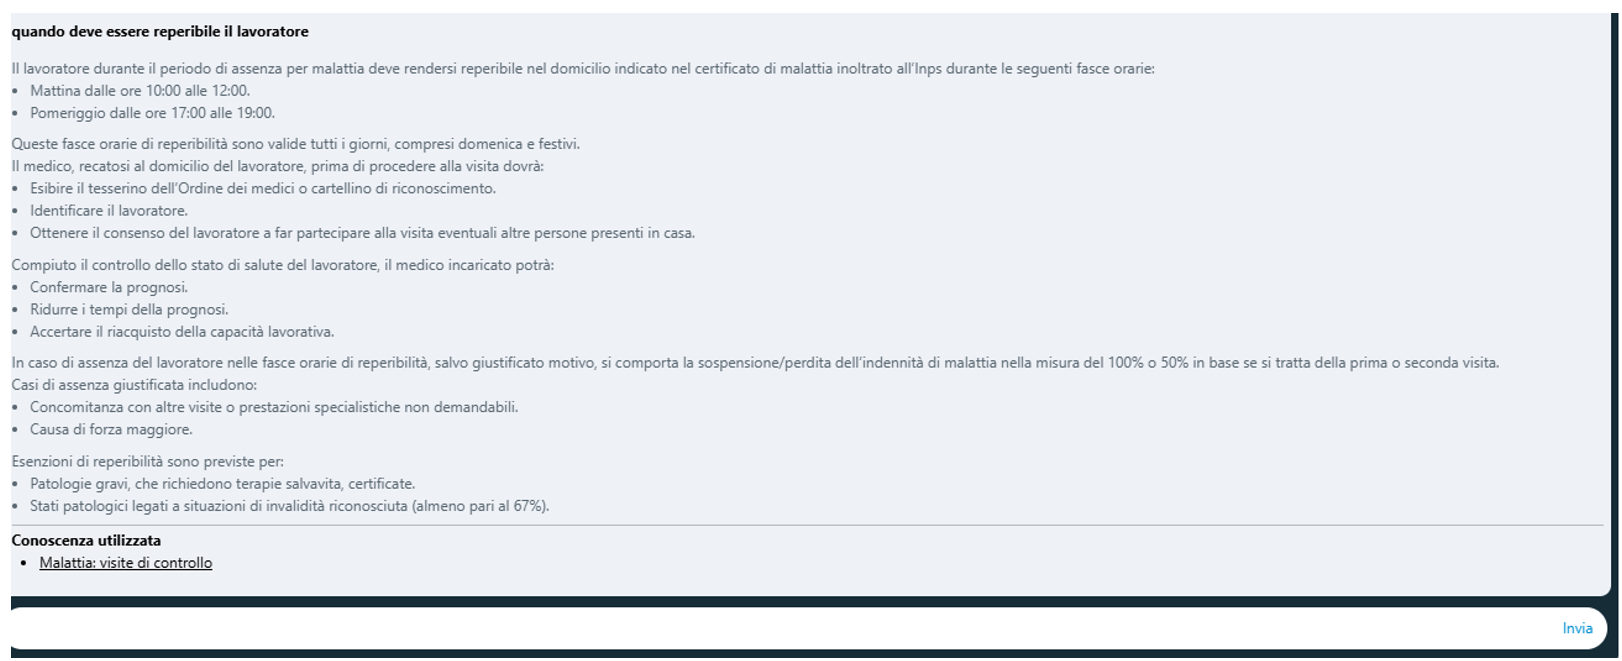1622x661 pixels.
Task: Click the Ridurre i tempi della prognosi bullet
Action: 129,310
